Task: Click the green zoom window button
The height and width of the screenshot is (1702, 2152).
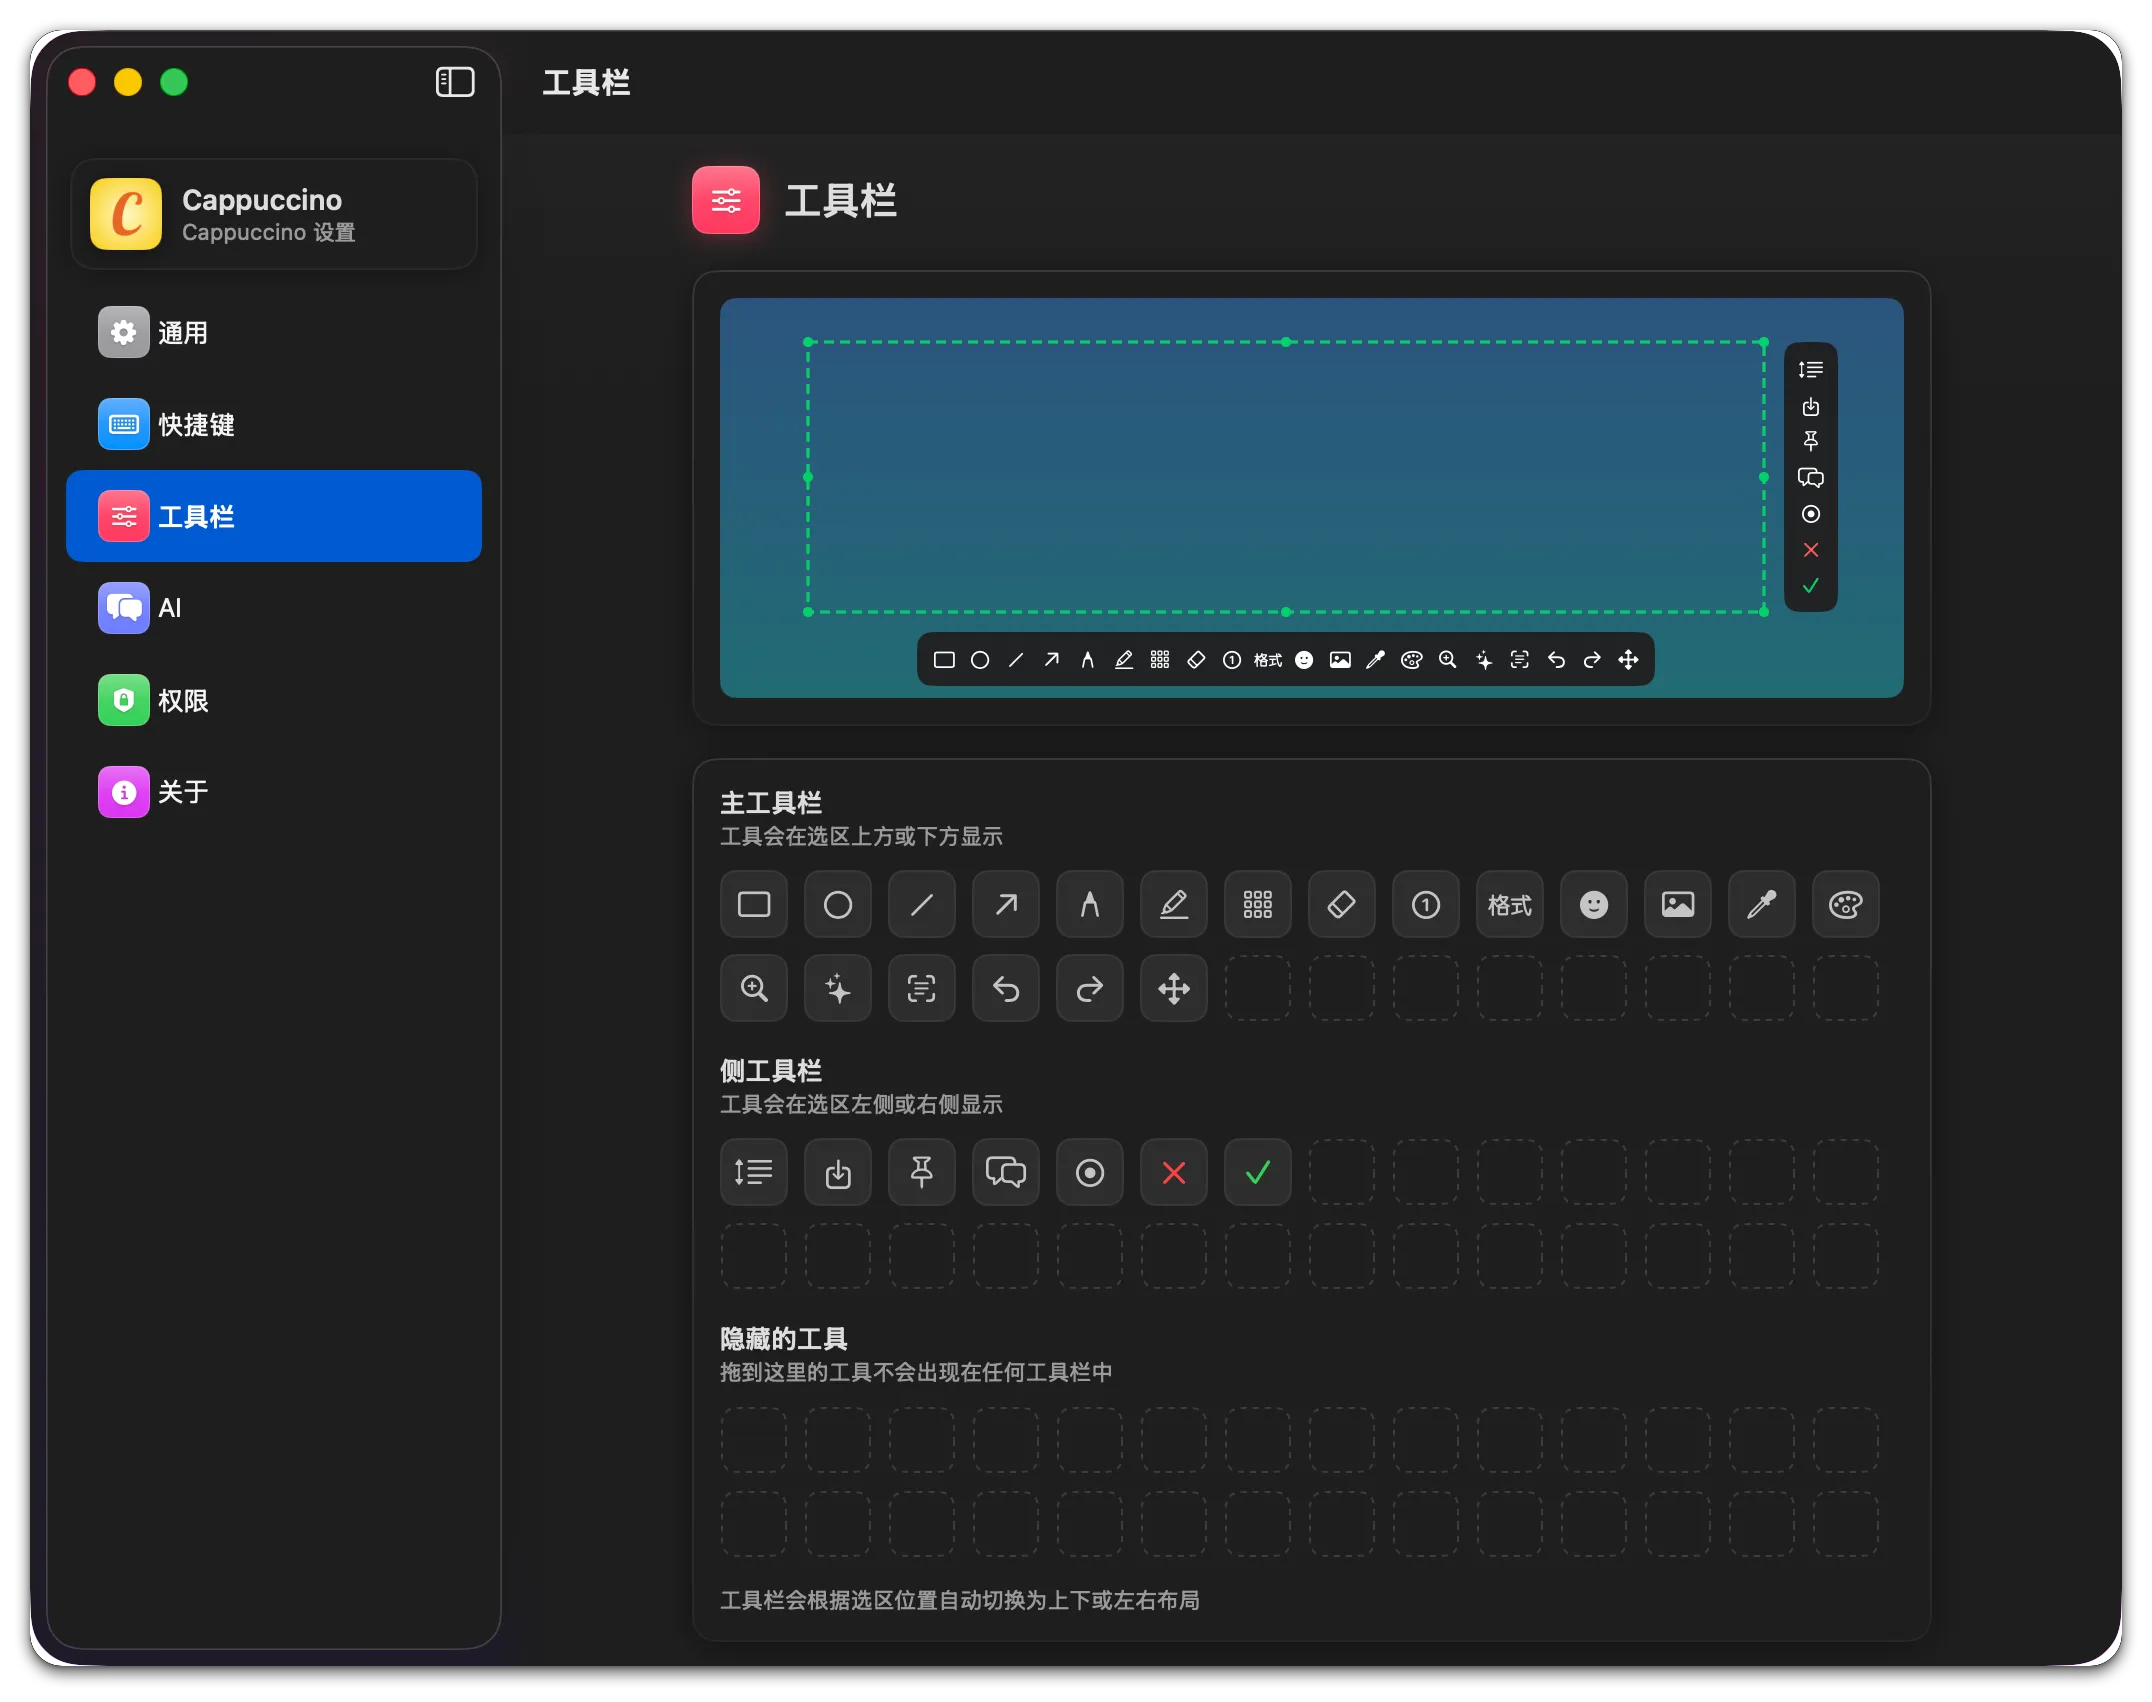Action: (174, 82)
